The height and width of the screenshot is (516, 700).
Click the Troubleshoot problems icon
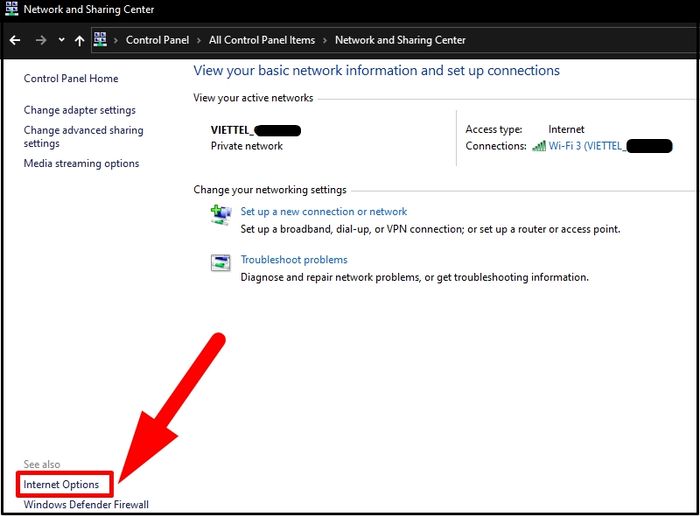(x=221, y=262)
